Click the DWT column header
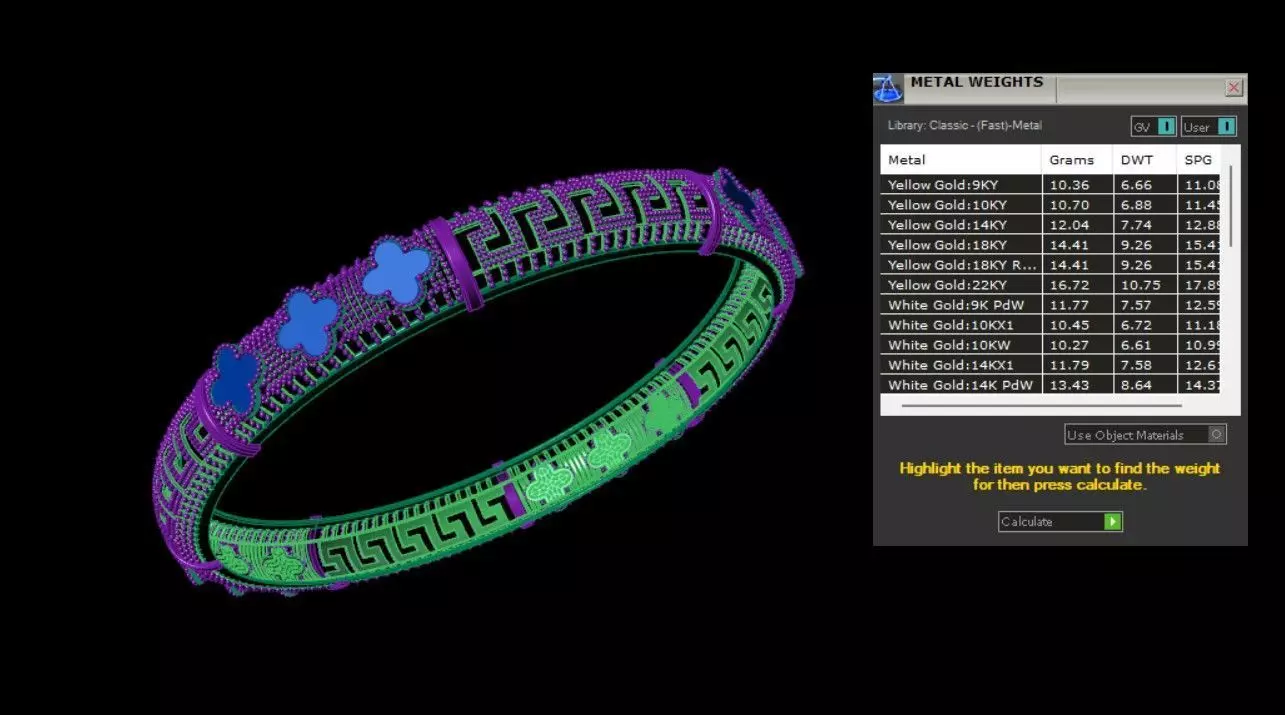 (x=1143, y=160)
